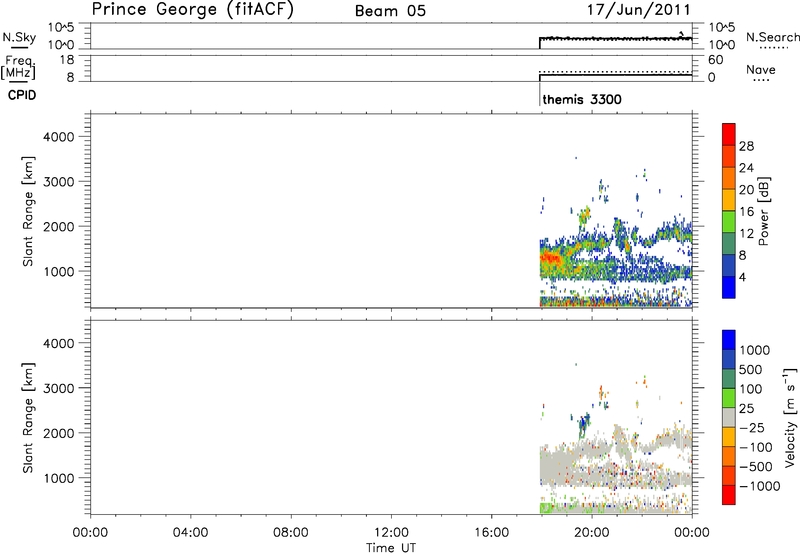Image resolution: width=800 pixels, height=554 pixels.
Task: Click the '18' tick on the frequency axis
Action: coord(67,60)
